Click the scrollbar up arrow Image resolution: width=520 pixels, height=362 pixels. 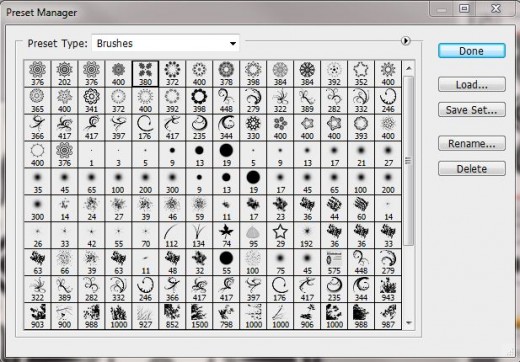(409, 68)
